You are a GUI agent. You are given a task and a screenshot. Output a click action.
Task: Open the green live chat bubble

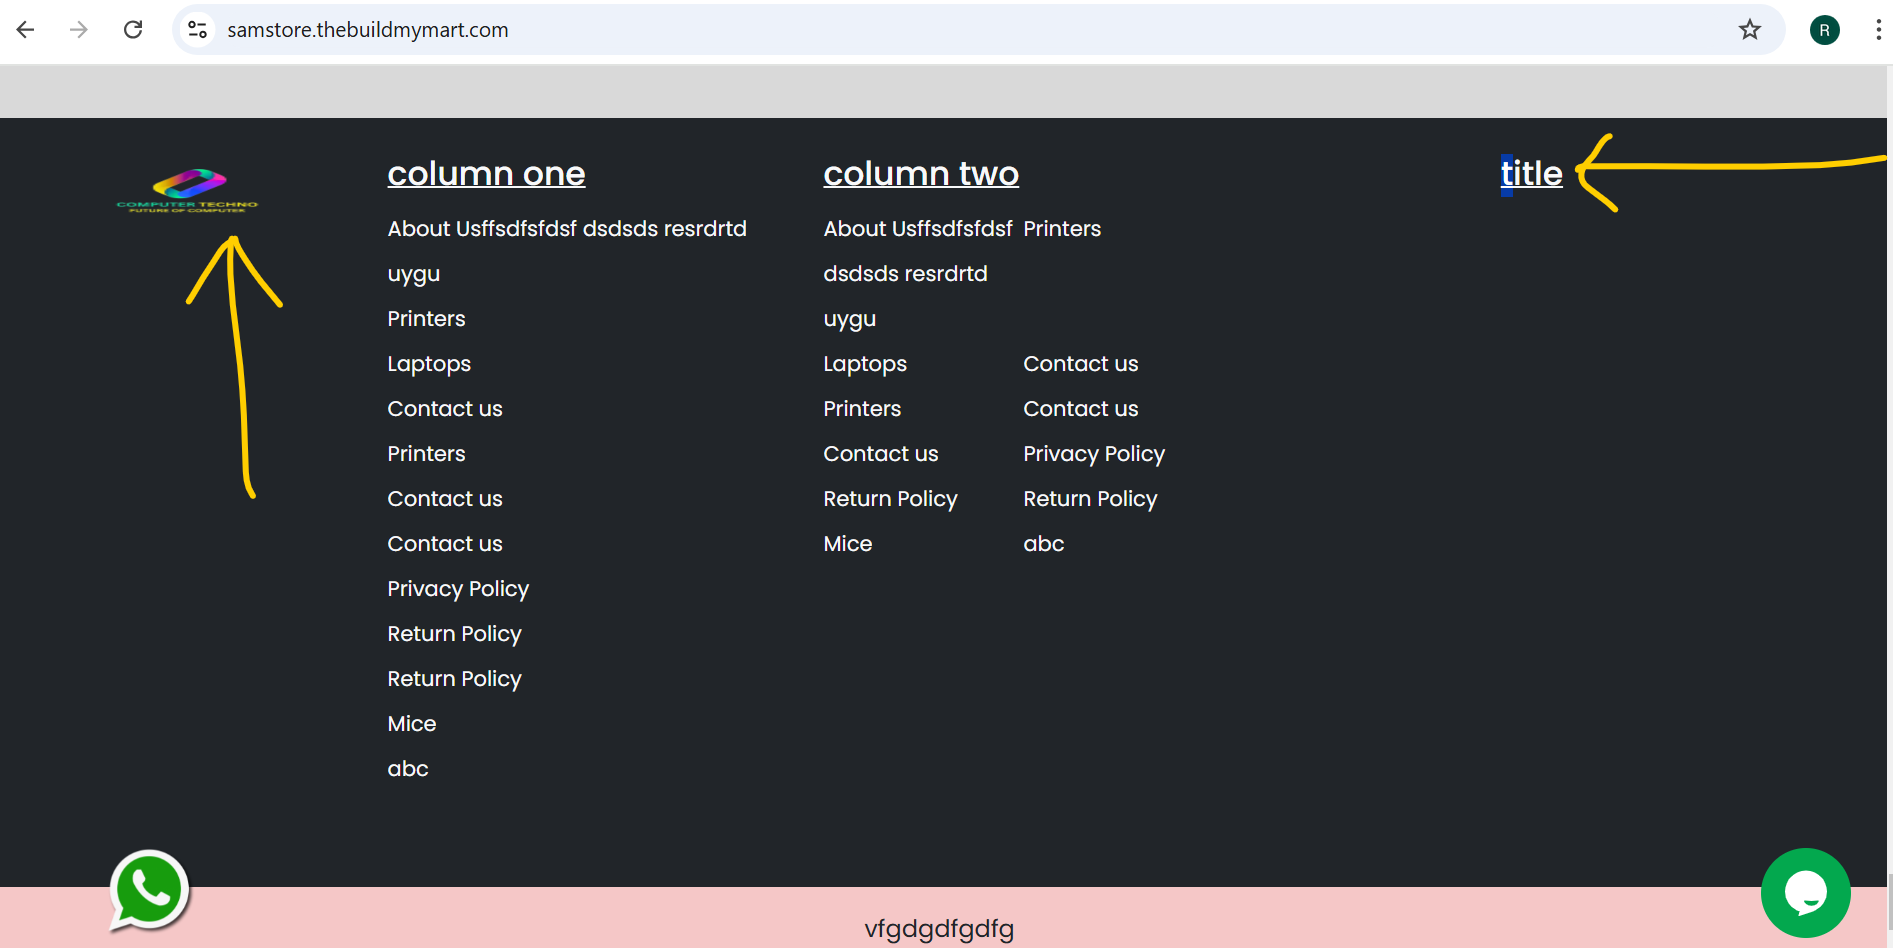coord(1805,893)
